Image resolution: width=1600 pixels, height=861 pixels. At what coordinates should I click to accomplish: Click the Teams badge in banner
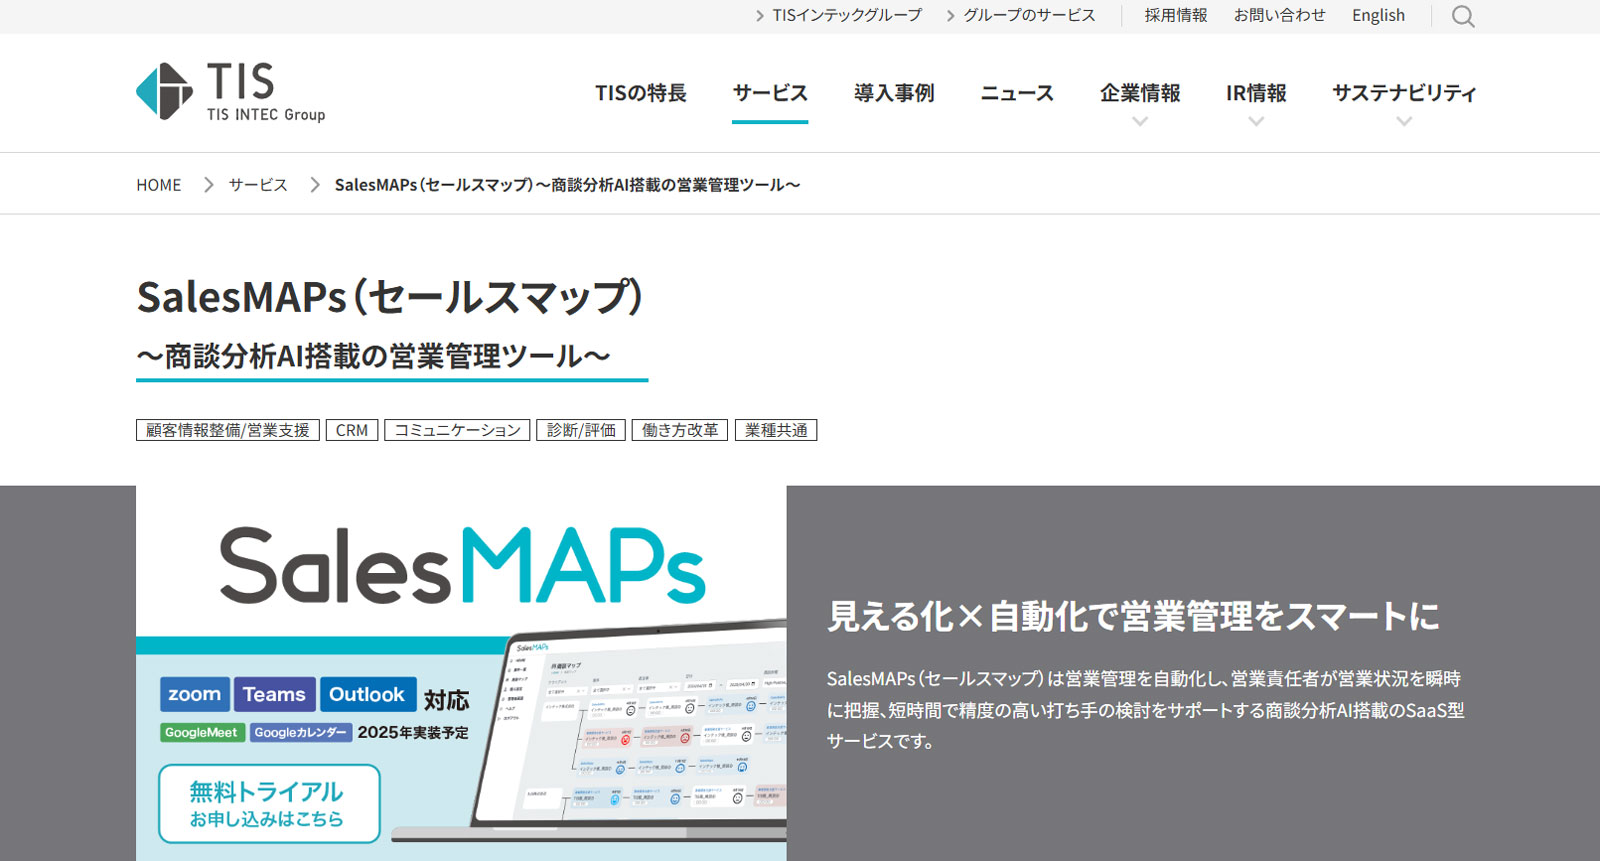click(275, 694)
